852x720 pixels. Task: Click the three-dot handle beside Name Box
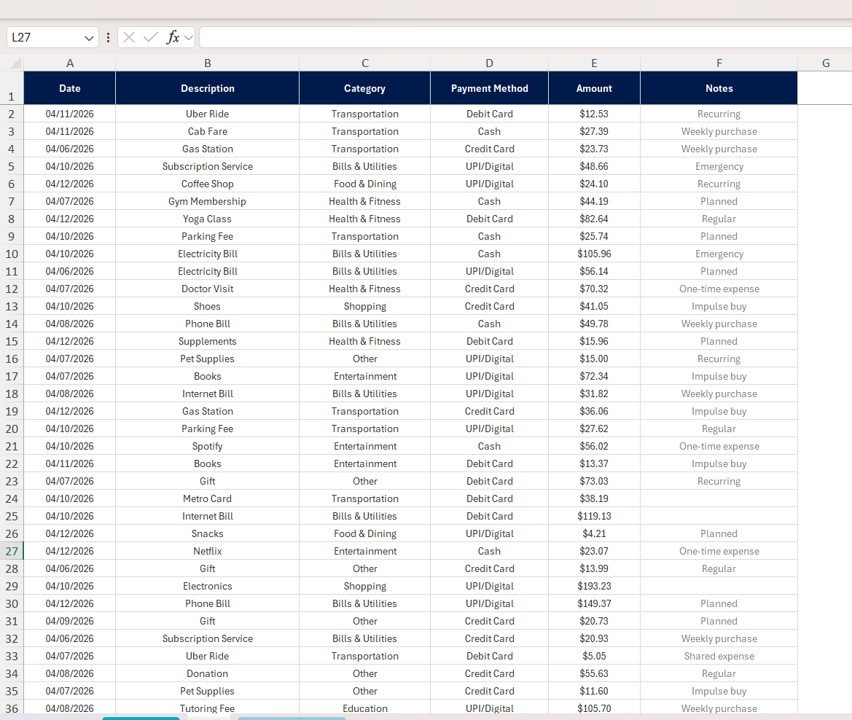tap(108, 37)
